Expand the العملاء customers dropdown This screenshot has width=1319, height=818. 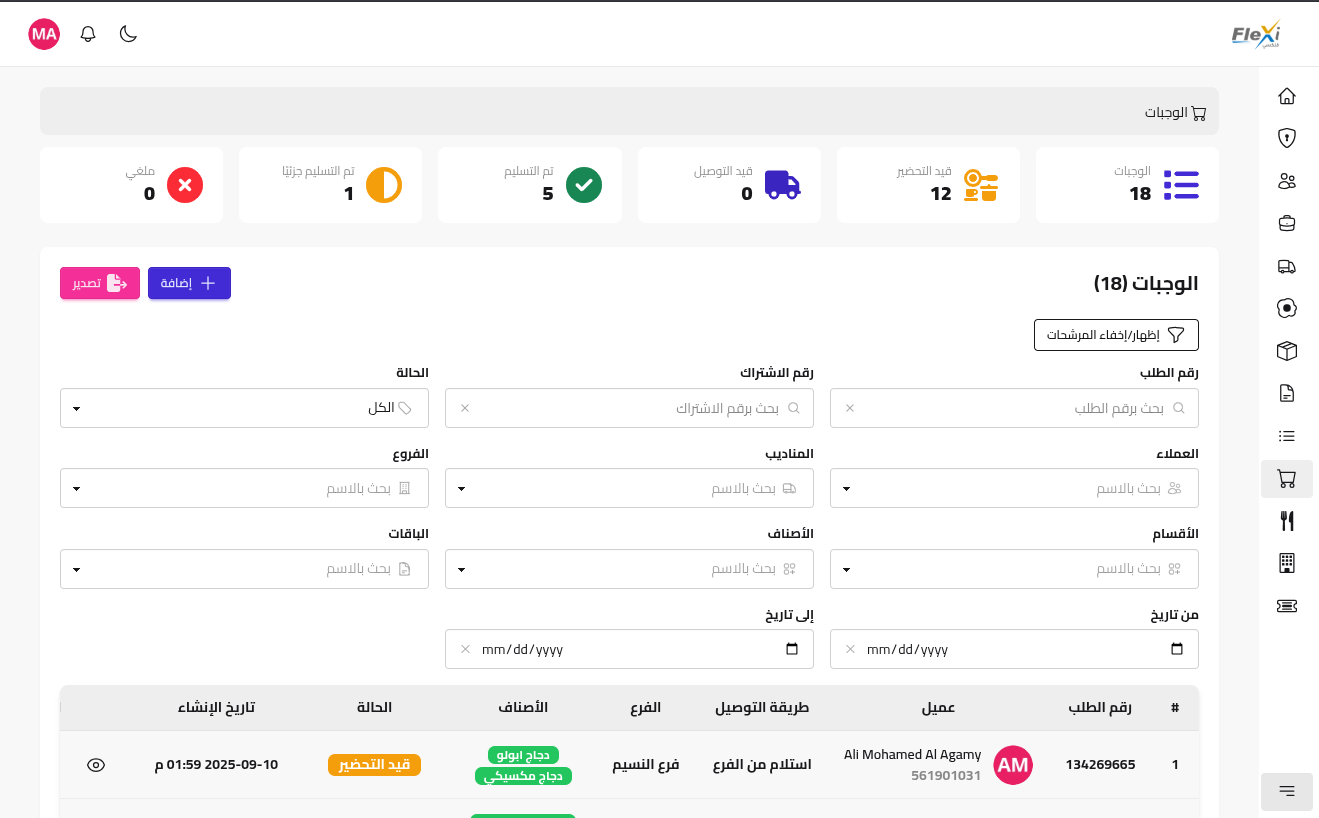tap(1014, 488)
